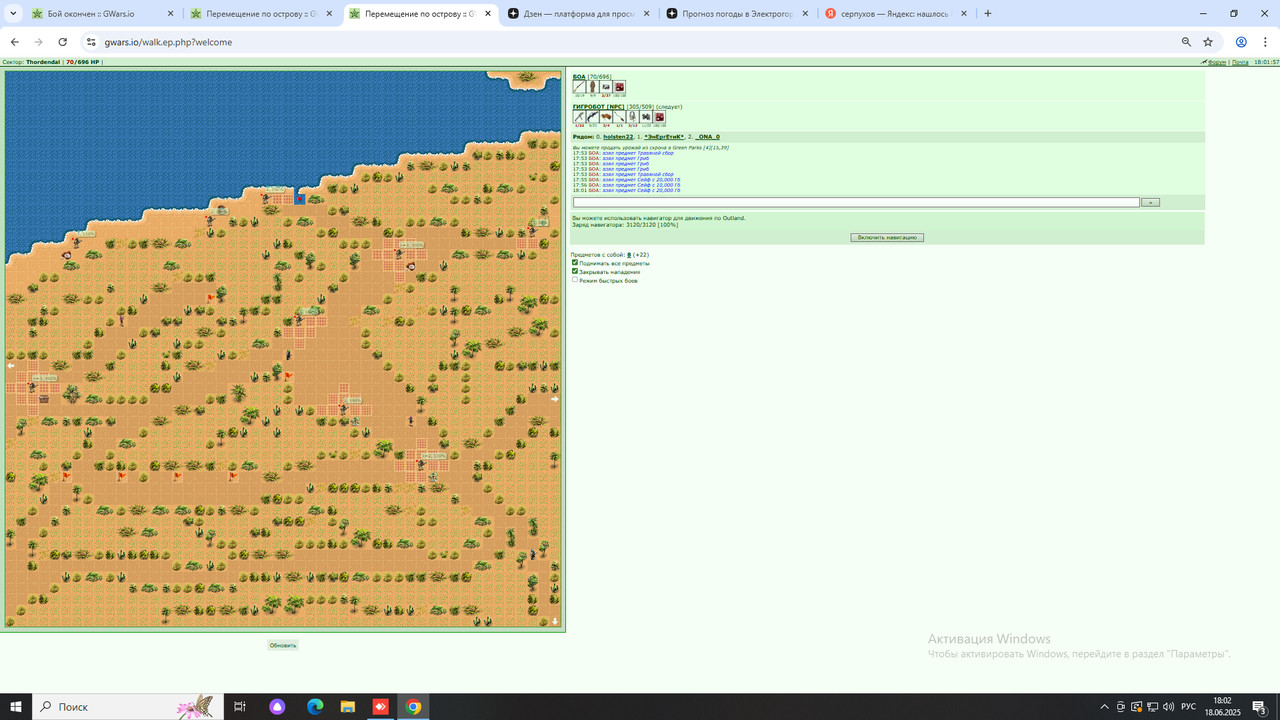Open nearby player holsten22 link
This screenshot has width=1280, height=720.
(x=618, y=137)
